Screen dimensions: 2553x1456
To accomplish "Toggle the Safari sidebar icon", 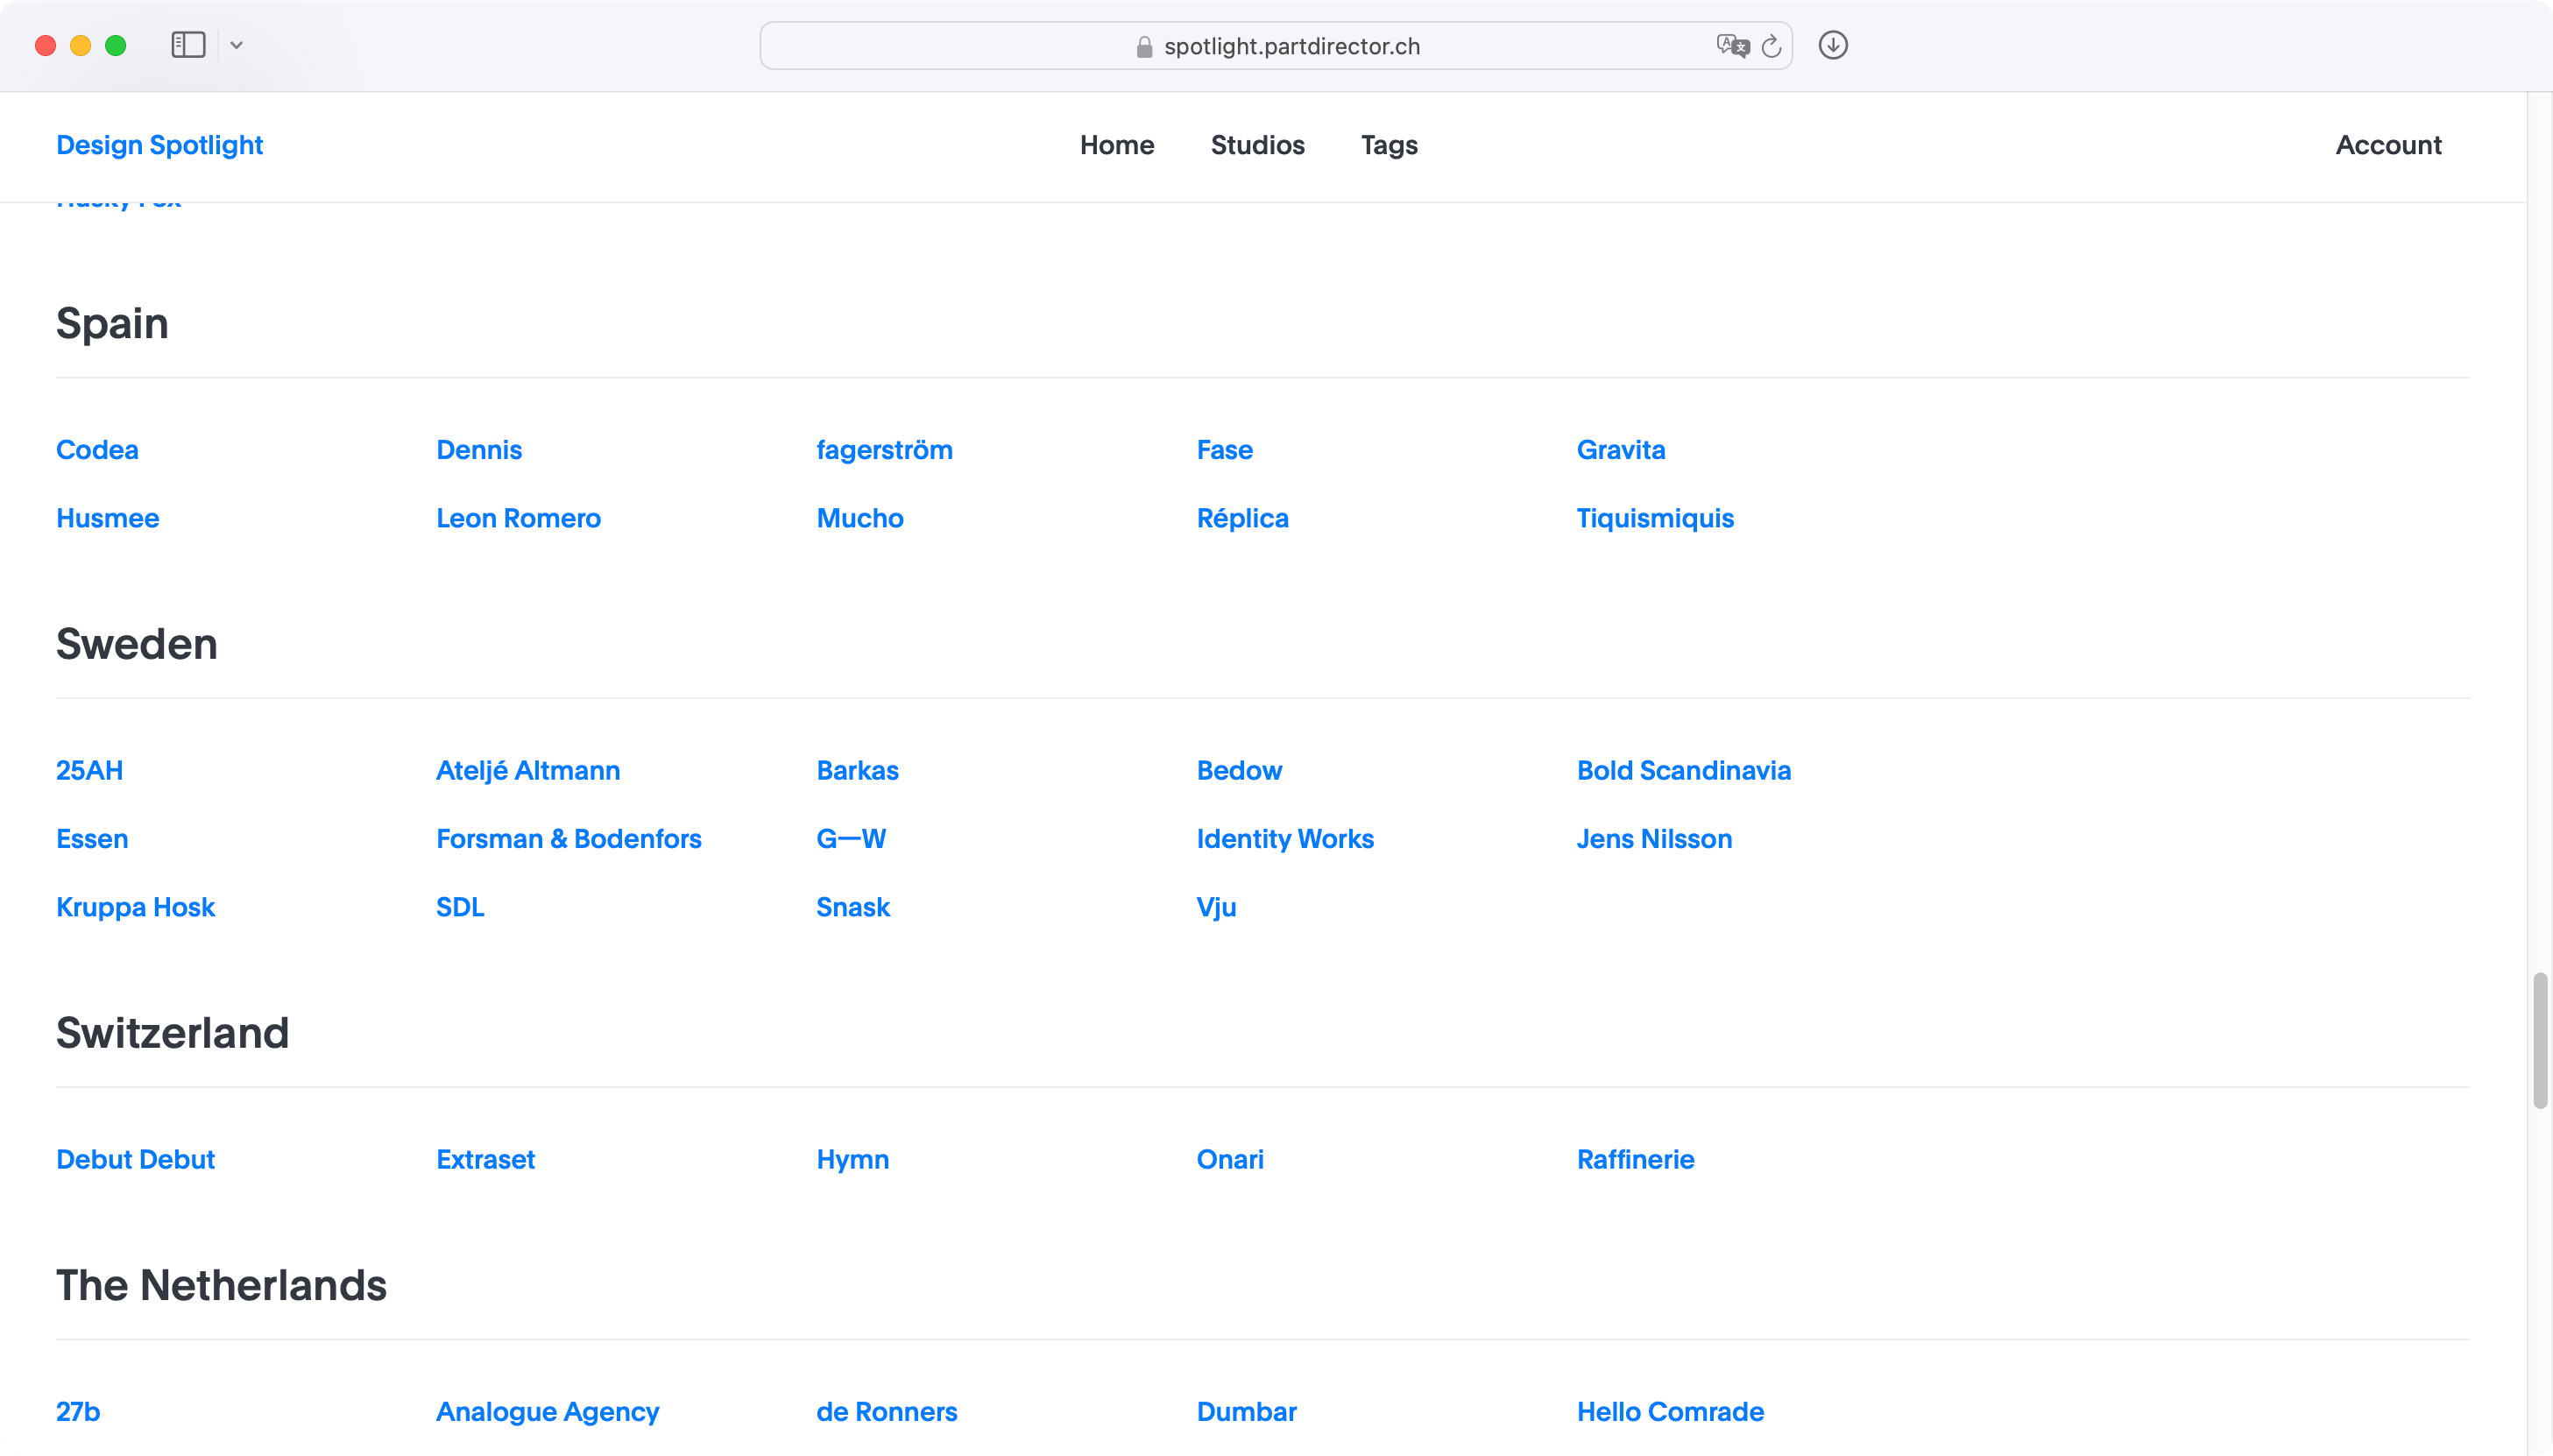I will tap(188, 45).
